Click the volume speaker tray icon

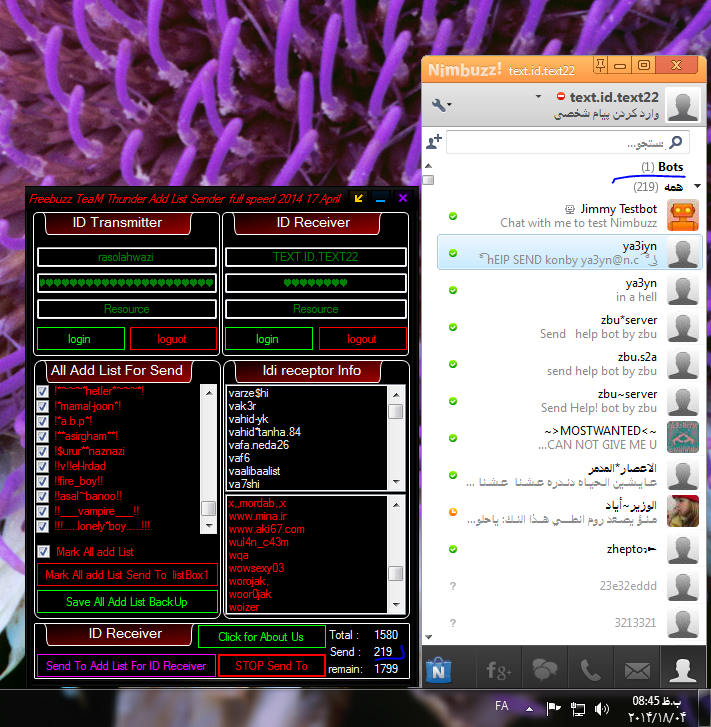coord(602,708)
